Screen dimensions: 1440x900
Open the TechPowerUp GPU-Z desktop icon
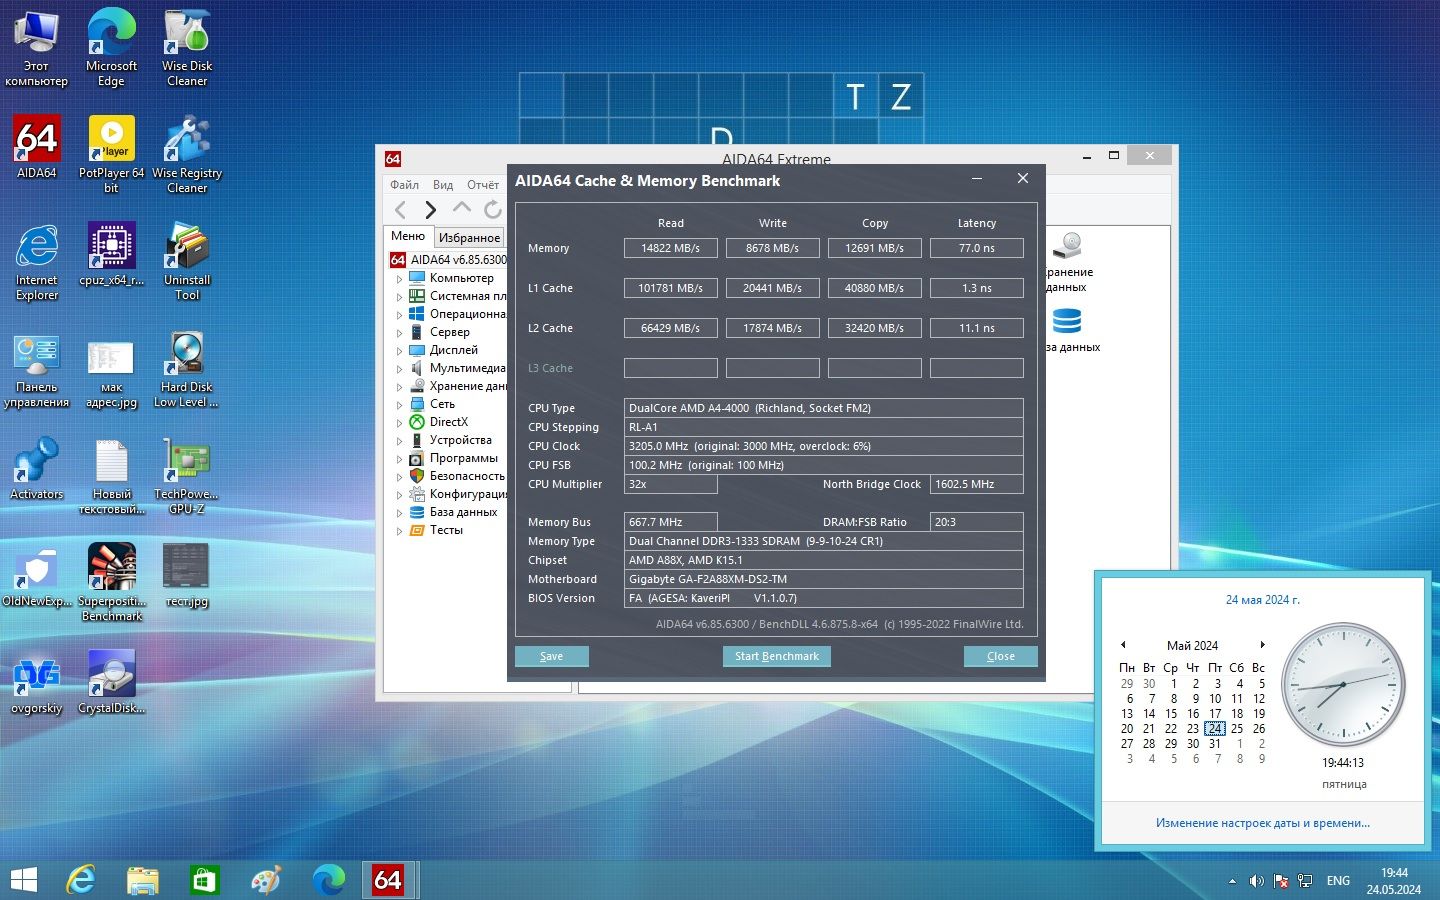(x=186, y=476)
